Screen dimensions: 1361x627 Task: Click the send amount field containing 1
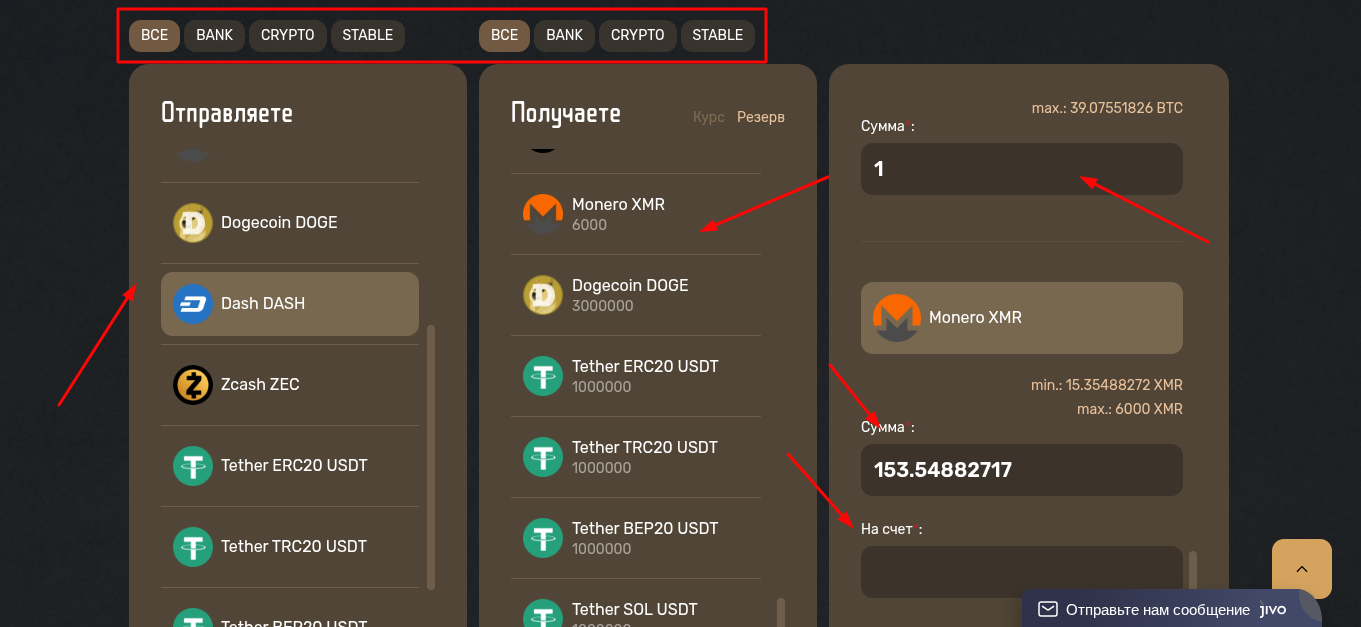tap(1022, 169)
